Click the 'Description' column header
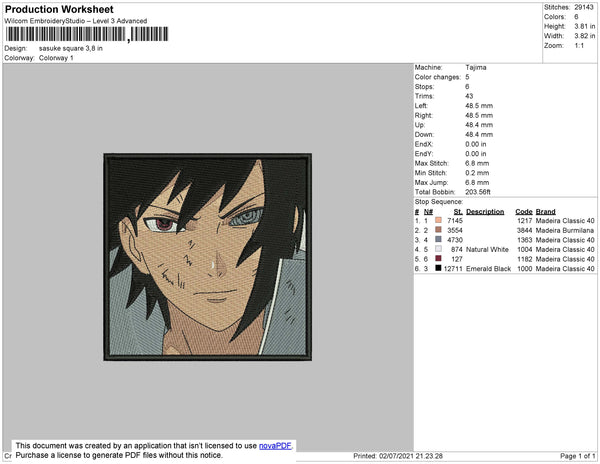The height and width of the screenshot is (464, 600). [485, 212]
